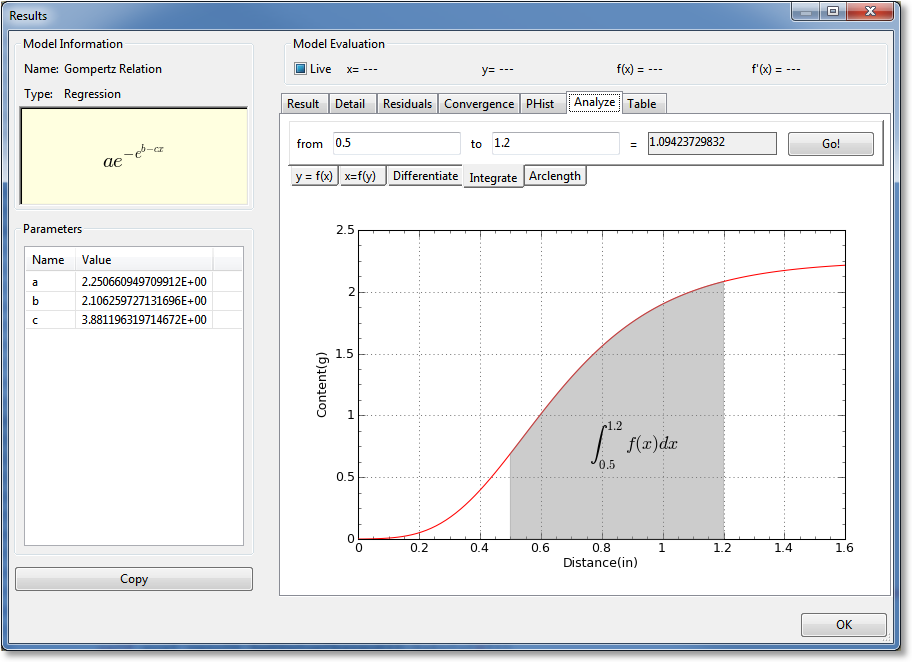
Task: Click the f'(x) = --- readout
Action: click(776, 69)
